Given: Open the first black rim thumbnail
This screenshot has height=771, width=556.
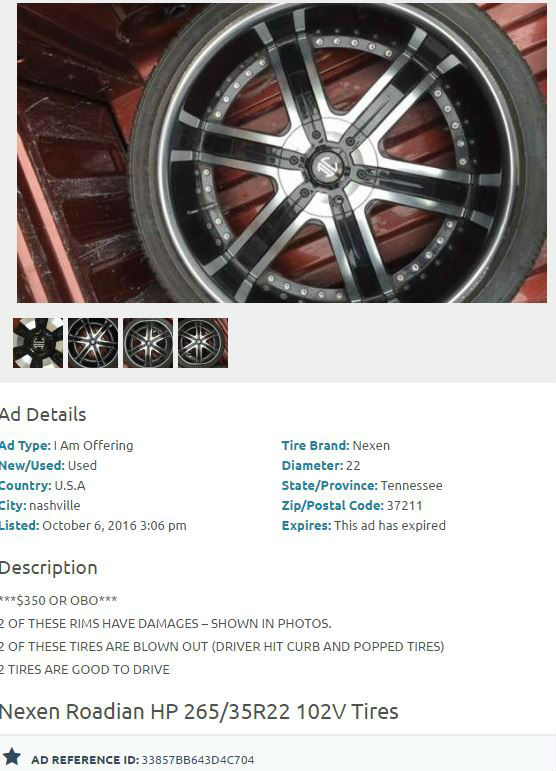Looking at the screenshot, I should [x=38, y=343].
